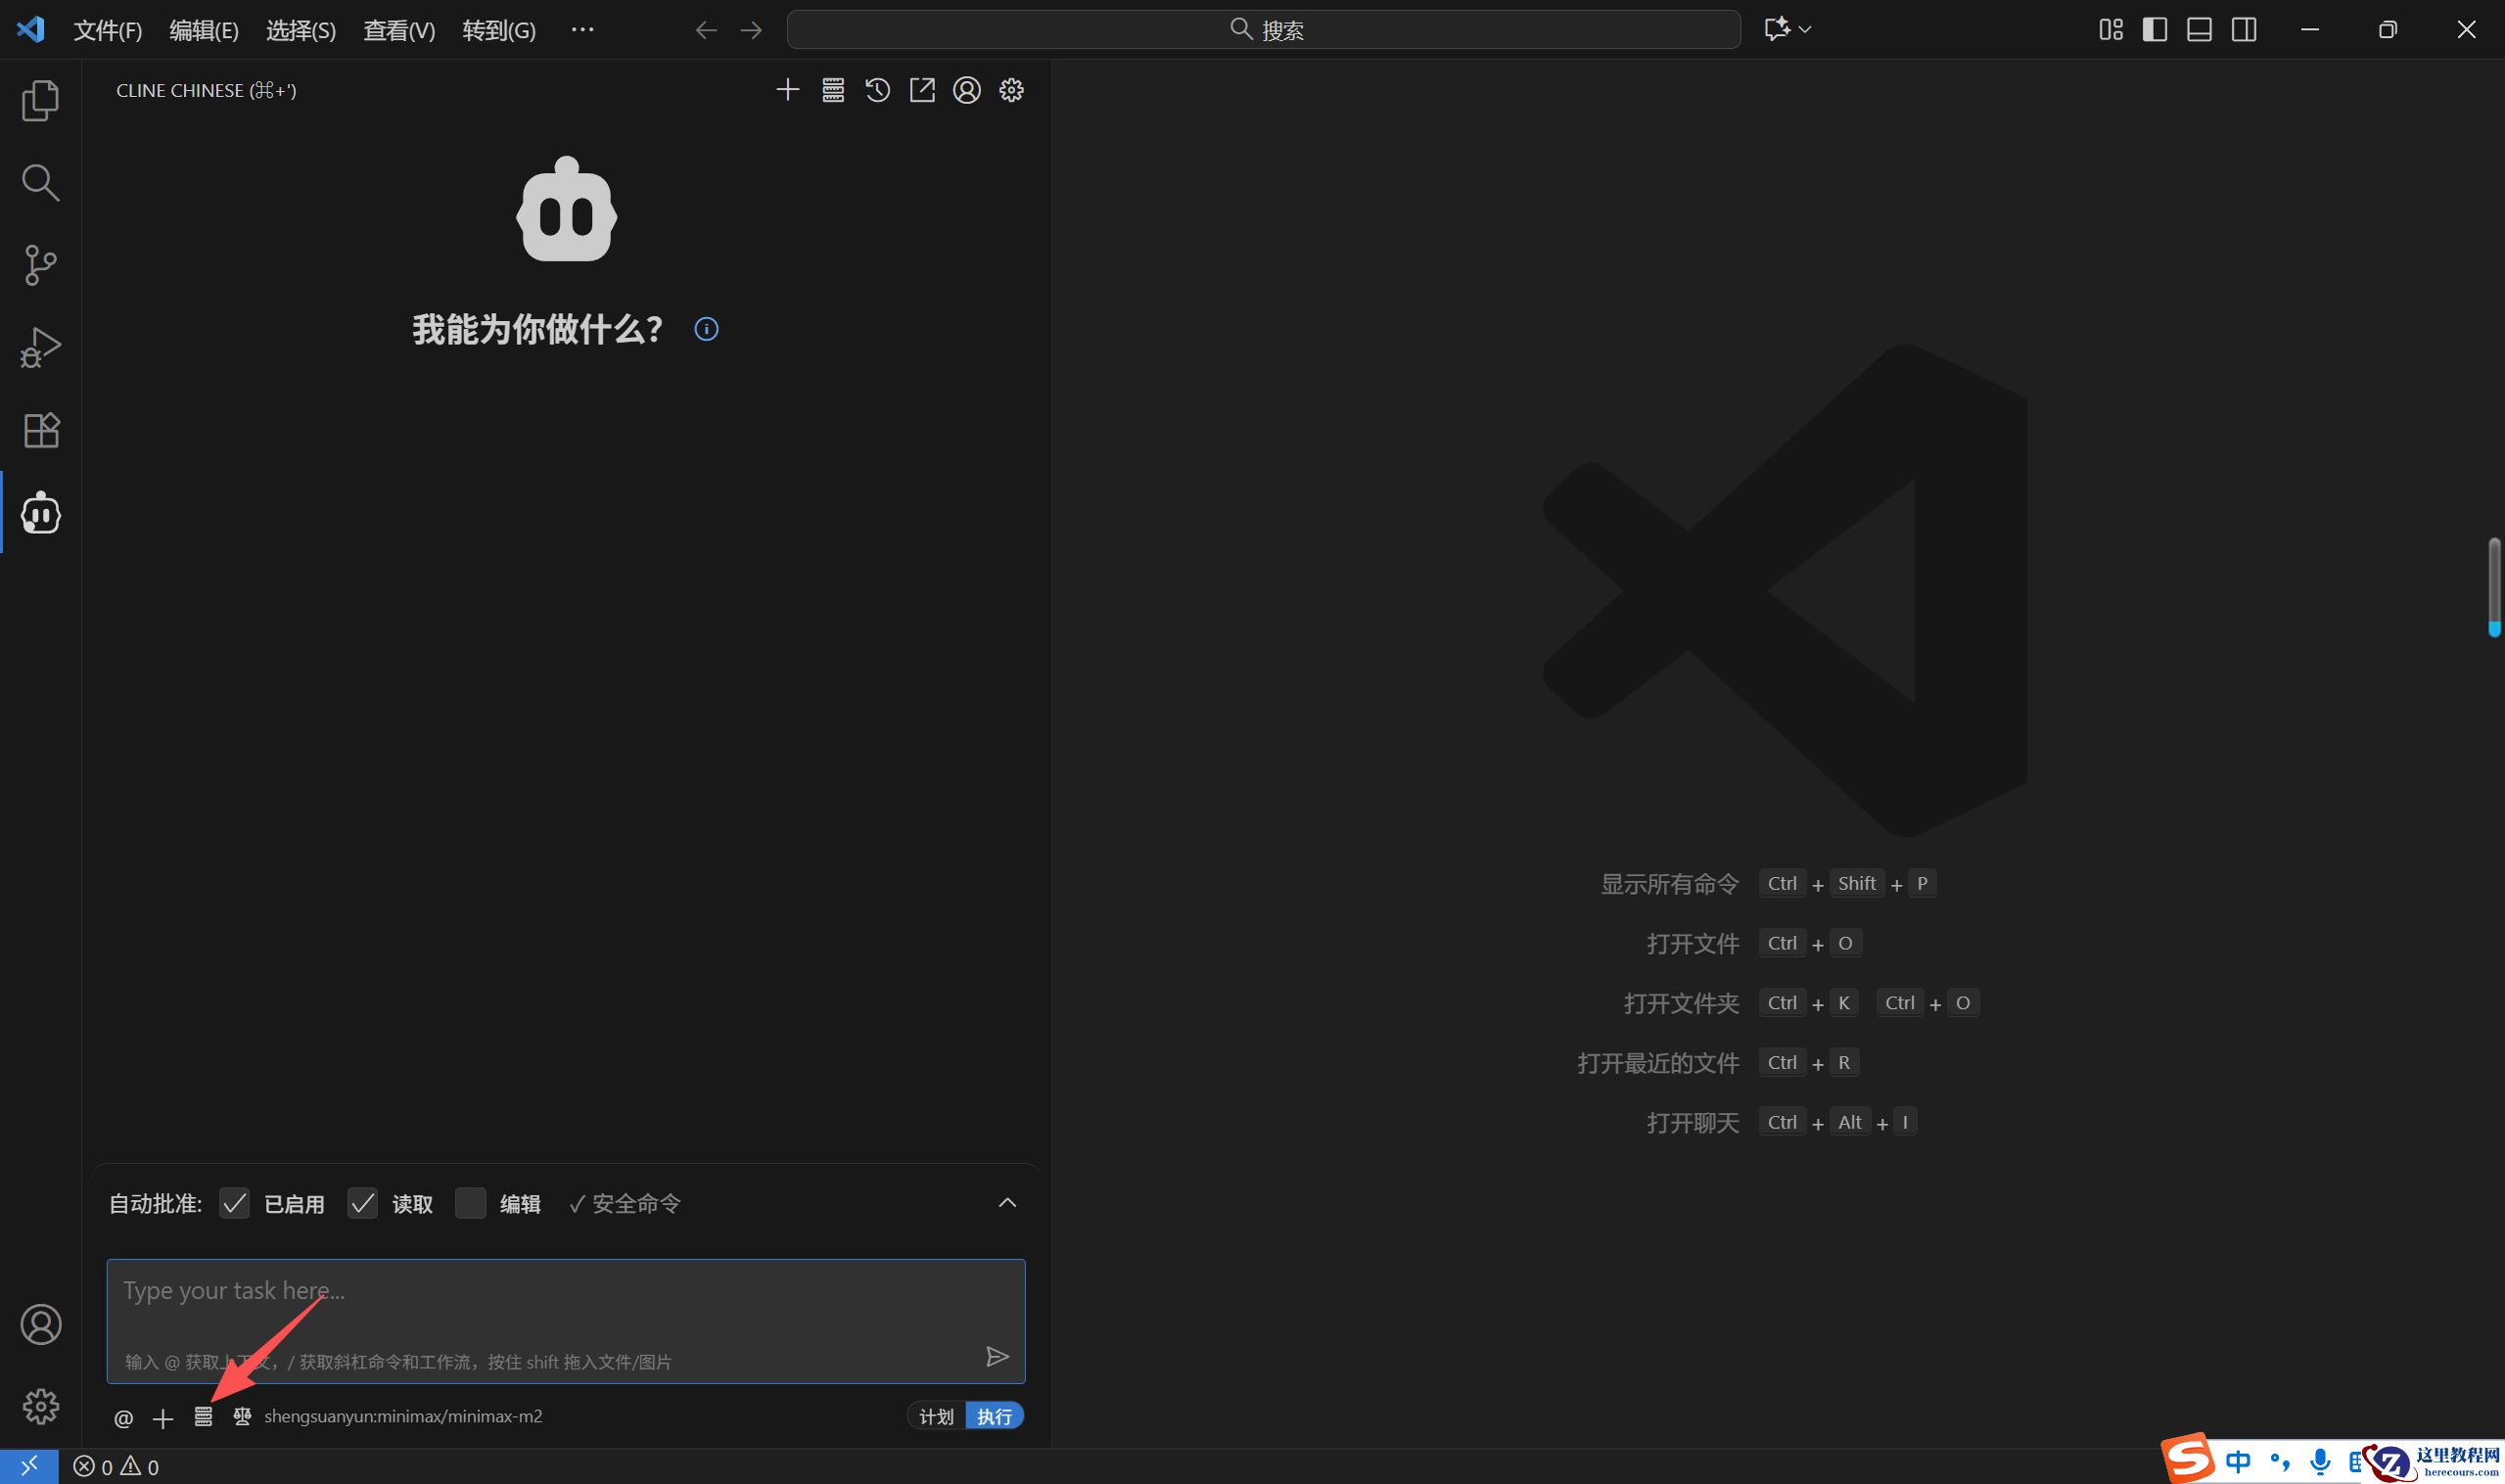The height and width of the screenshot is (1484, 2505).
Task: Collapse the auto-approve panel chevron
Action: [1007, 1203]
